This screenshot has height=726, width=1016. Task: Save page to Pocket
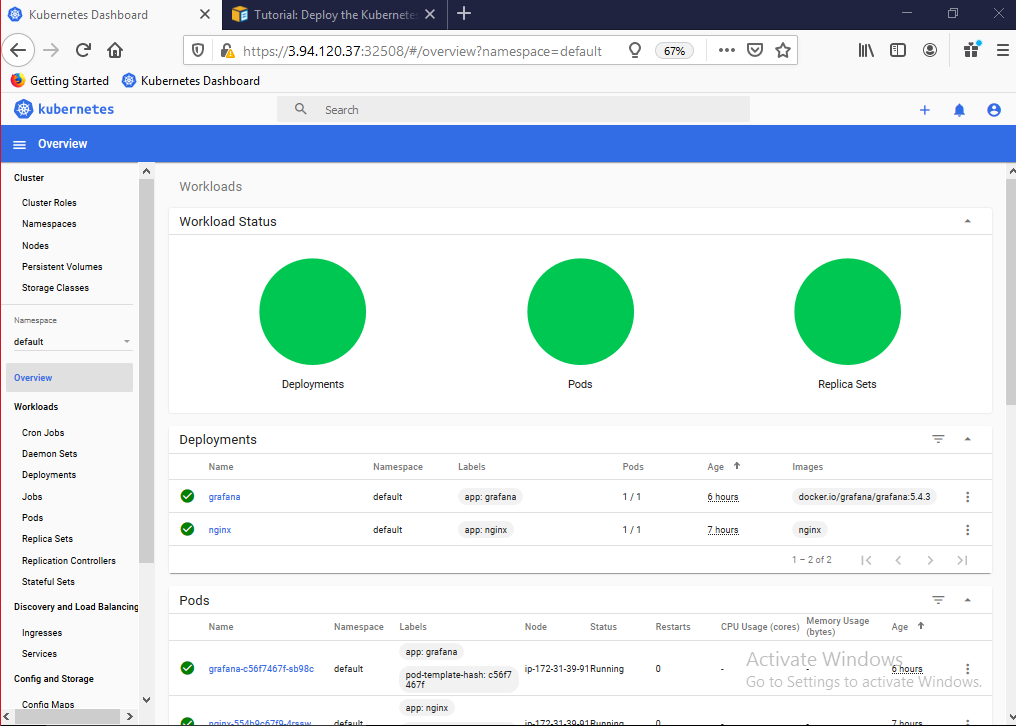tap(755, 51)
